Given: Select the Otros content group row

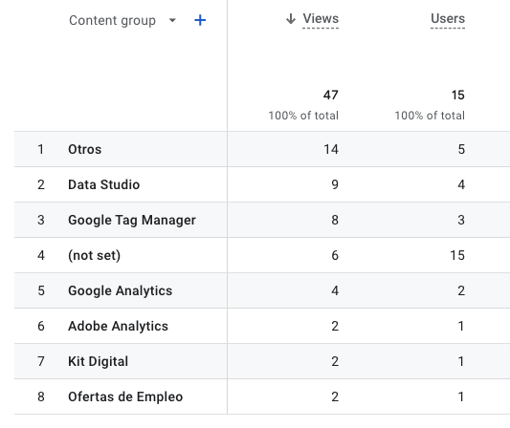Looking at the screenshot, I should coord(262,149).
